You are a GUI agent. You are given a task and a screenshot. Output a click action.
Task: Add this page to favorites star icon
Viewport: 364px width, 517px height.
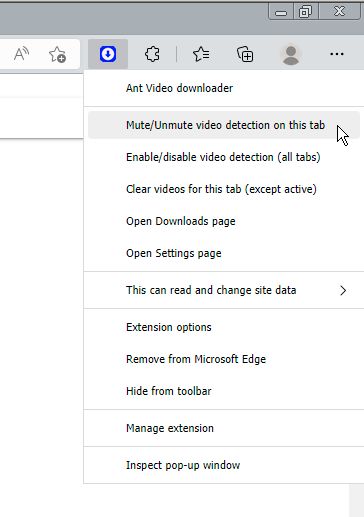[57, 54]
